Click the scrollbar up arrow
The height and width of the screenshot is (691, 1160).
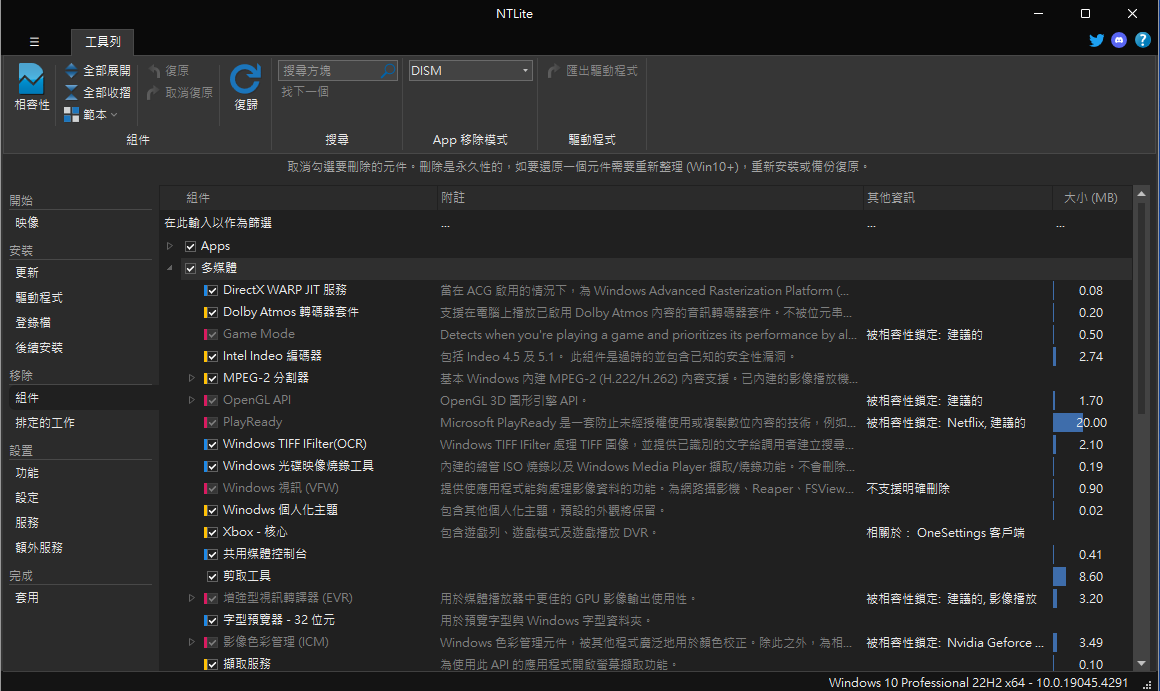[1142, 194]
